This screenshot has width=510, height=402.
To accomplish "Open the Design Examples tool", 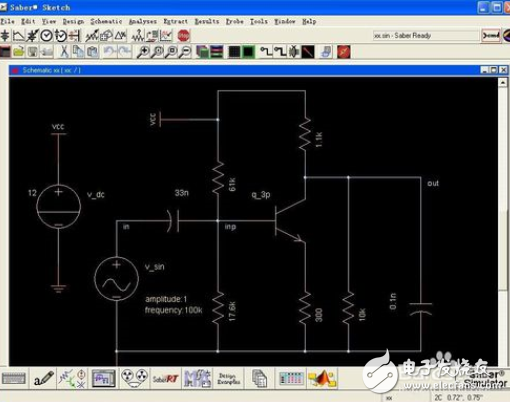I will (x=228, y=379).
